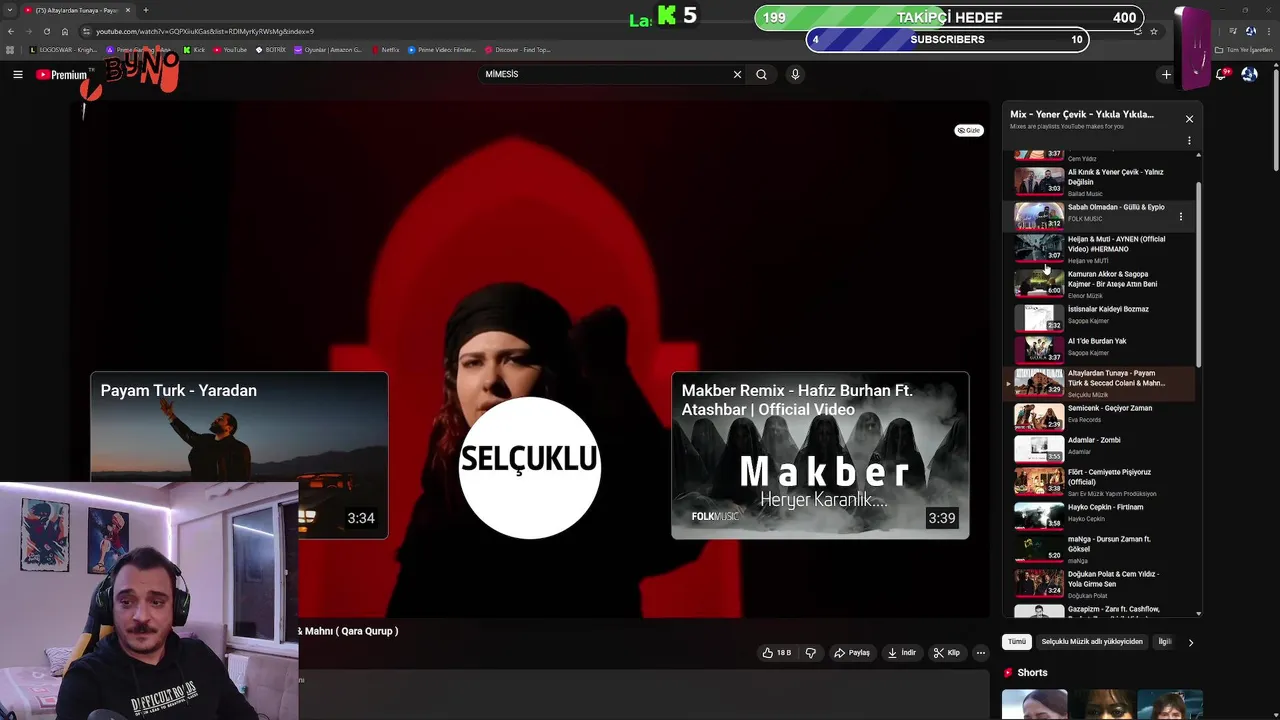
Task: Play maNga - Dursun Zaman ft. Göksel
Action: tap(1099, 549)
